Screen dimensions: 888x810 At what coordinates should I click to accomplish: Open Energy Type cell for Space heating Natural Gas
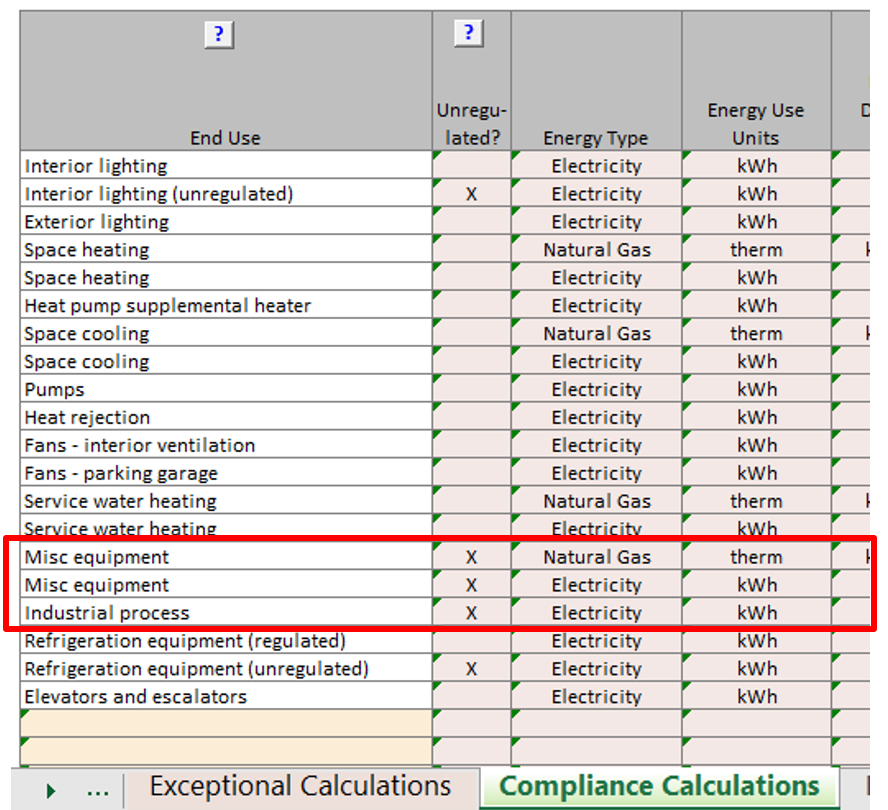tap(596, 250)
